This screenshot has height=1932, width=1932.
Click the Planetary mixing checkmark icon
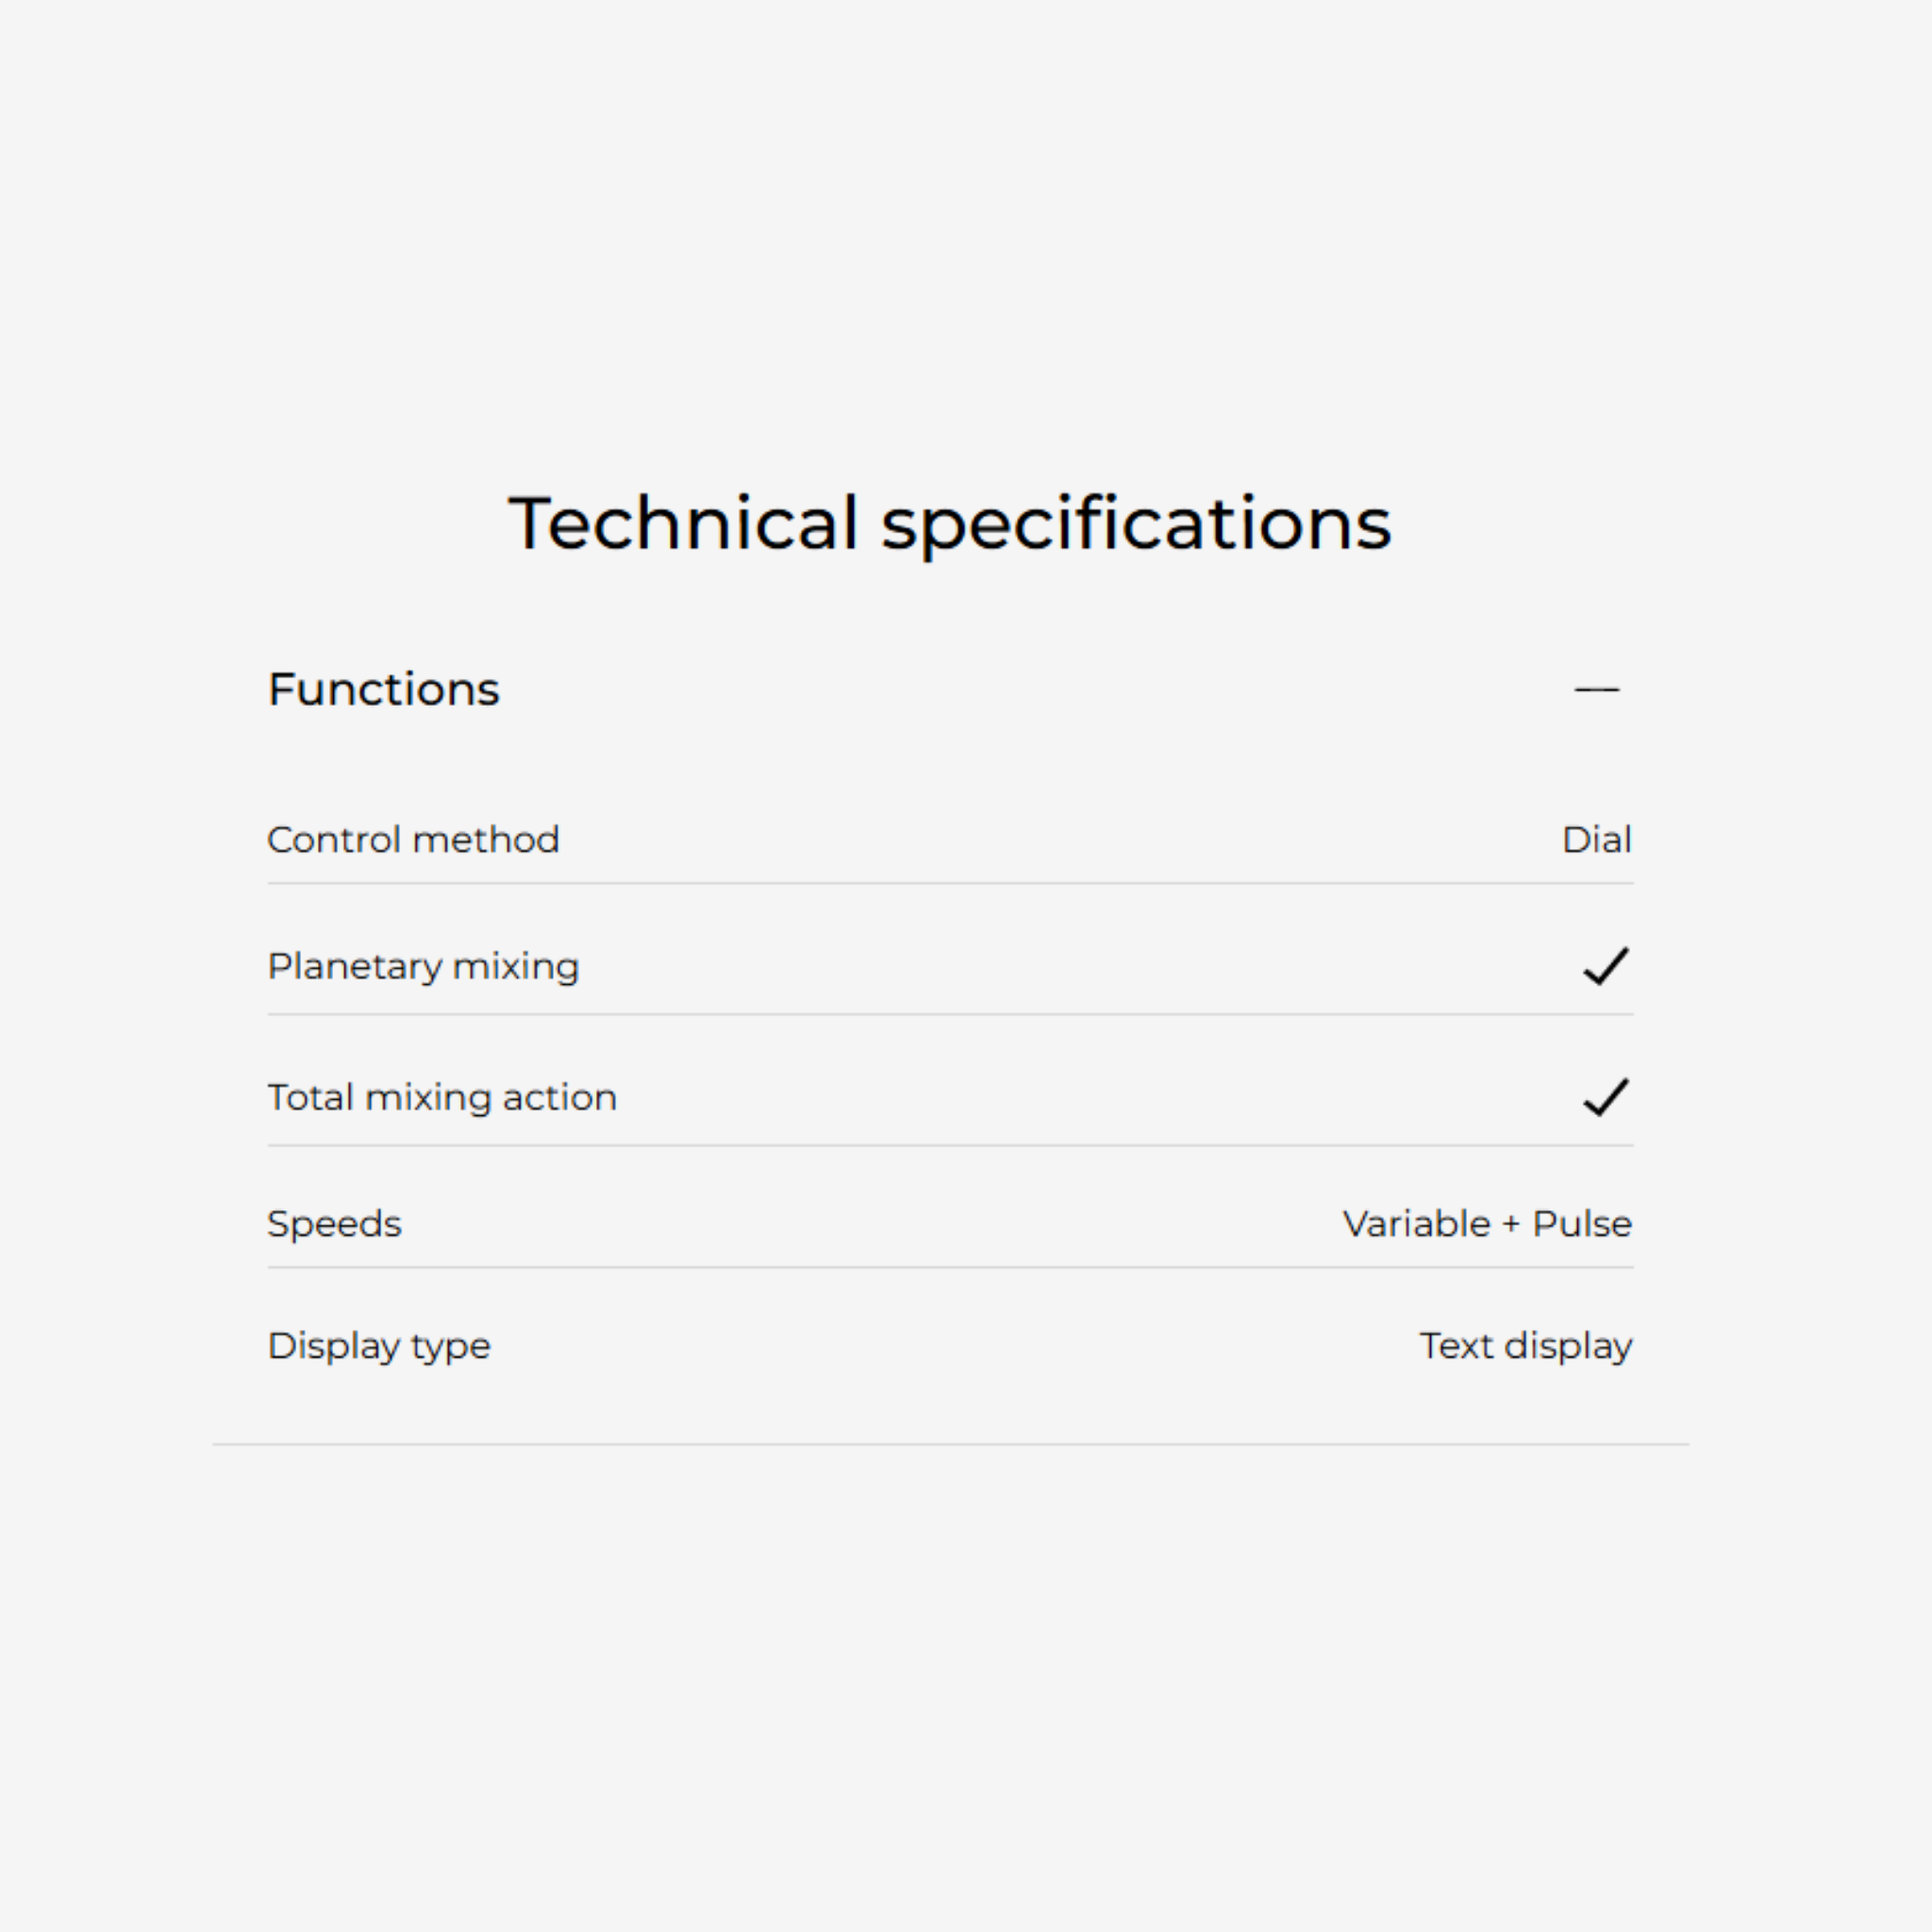(x=1606, y=967)
